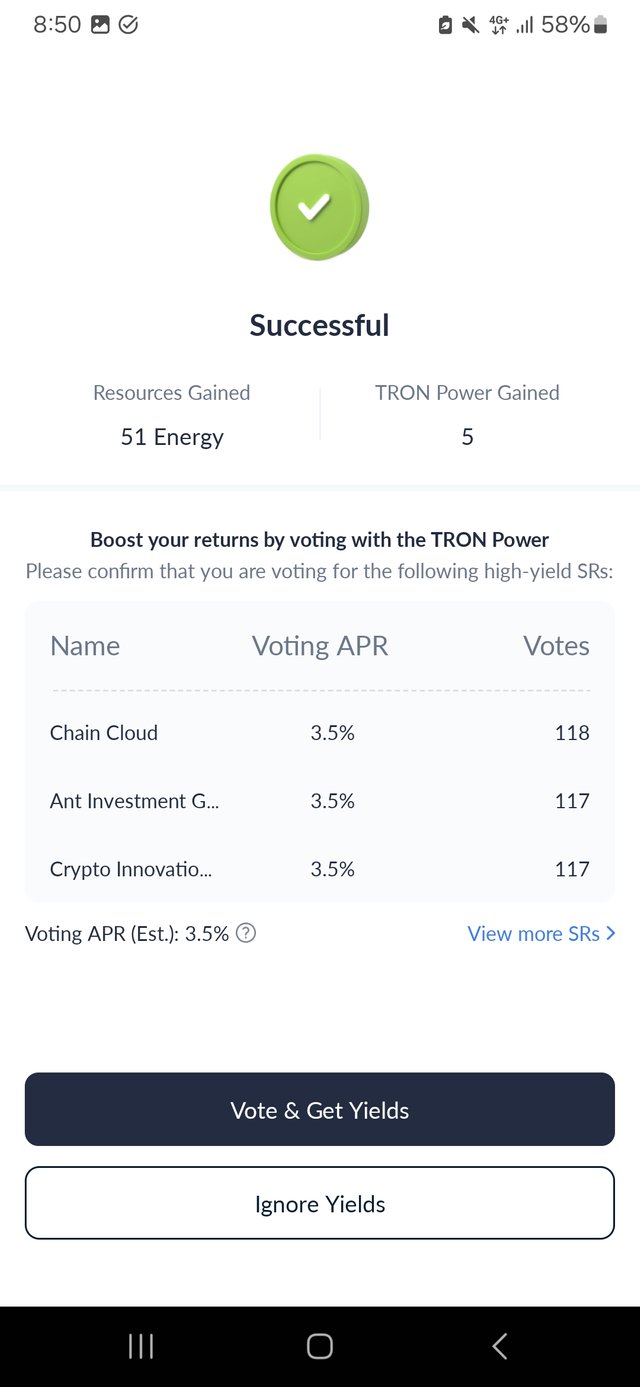Expand the View more SRs chevron
The width and height of the screenshot is (640, 1387).
click(x=610, y=933)
